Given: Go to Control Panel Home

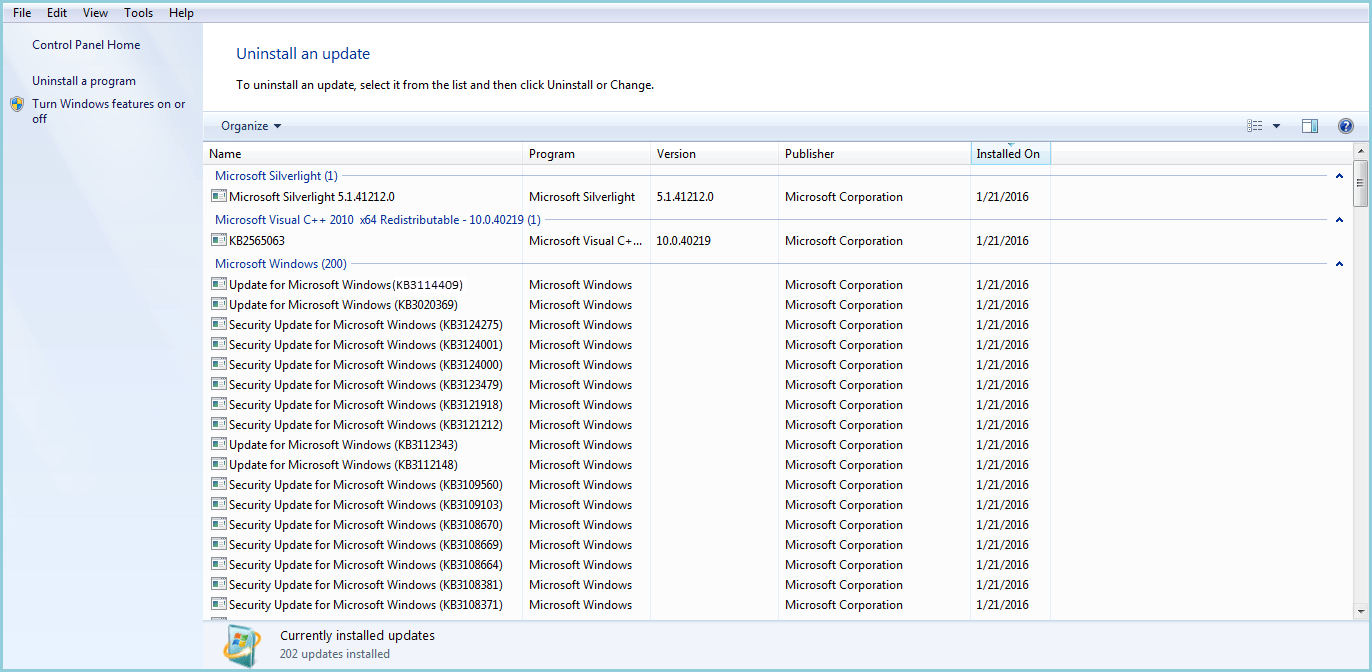Looking at the screenshot, I should click(x=86, y=45).
